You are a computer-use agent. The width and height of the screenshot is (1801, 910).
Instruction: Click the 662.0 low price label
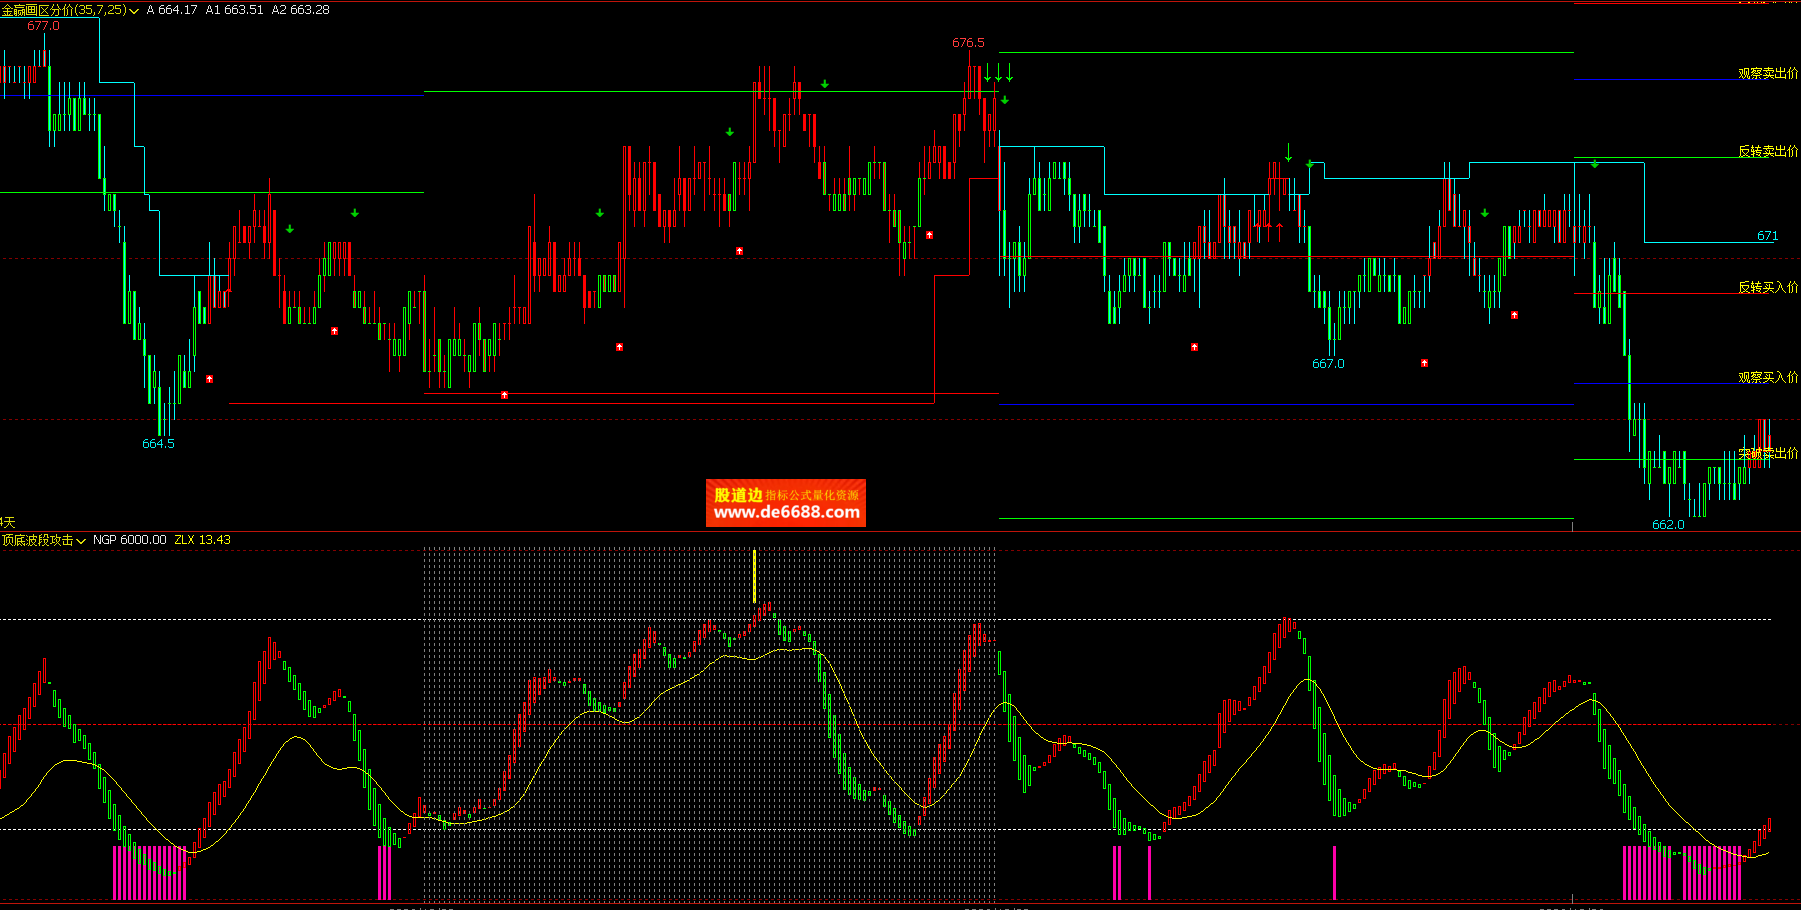coord(1668,525)
